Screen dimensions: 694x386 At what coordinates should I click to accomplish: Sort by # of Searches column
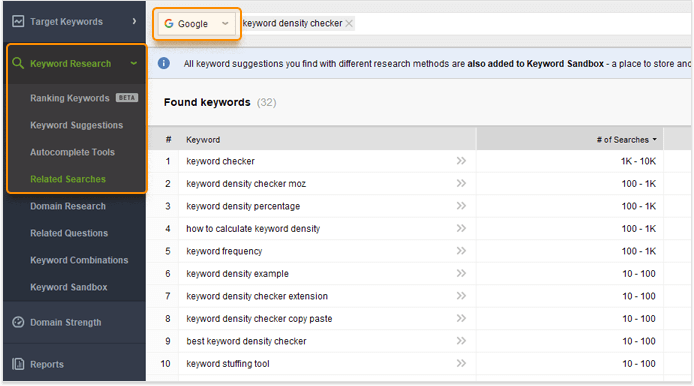626,140
